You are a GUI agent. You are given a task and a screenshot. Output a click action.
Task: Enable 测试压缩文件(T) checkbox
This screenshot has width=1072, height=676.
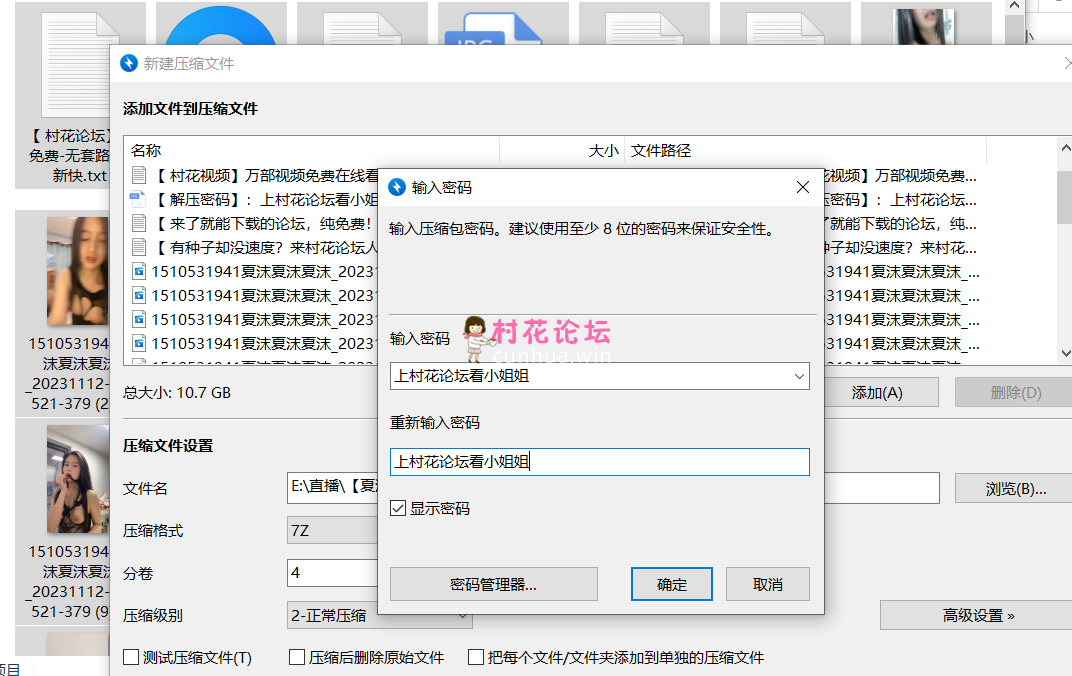click(131, 657)
